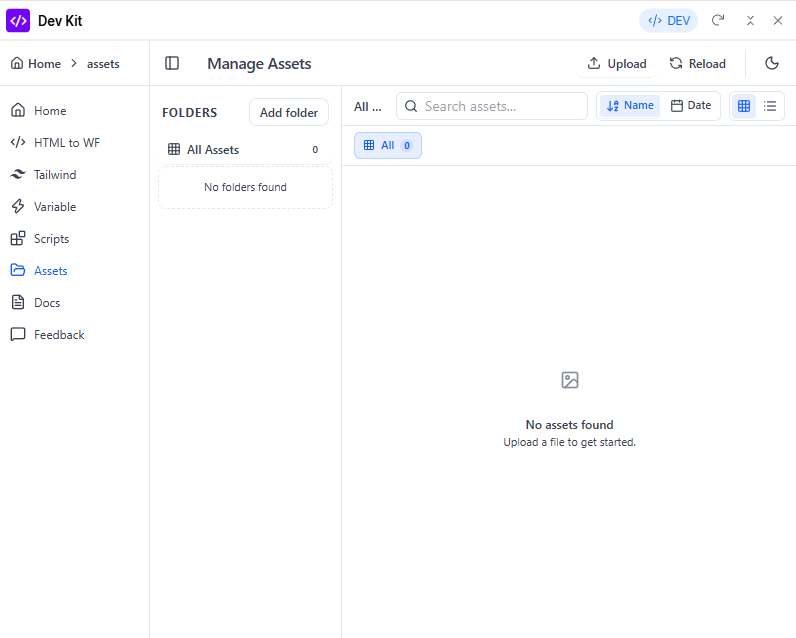The image size is (796, 638).
Task: Sort assets by Date
Action: click(691, 106)
